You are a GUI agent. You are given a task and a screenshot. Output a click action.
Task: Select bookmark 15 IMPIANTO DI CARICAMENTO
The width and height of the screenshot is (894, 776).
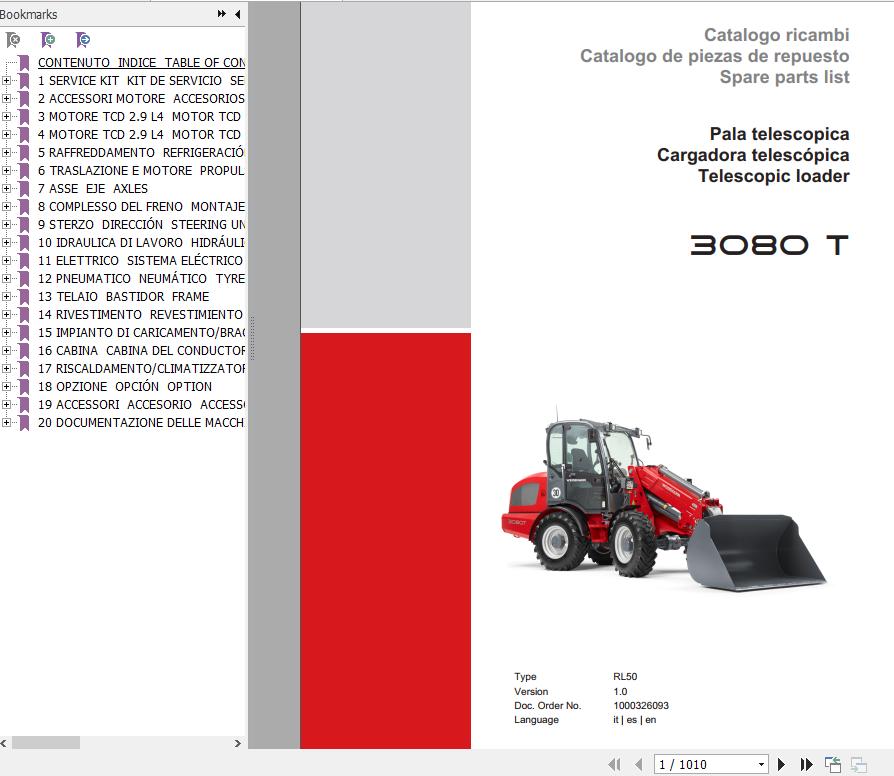[141, 332]
